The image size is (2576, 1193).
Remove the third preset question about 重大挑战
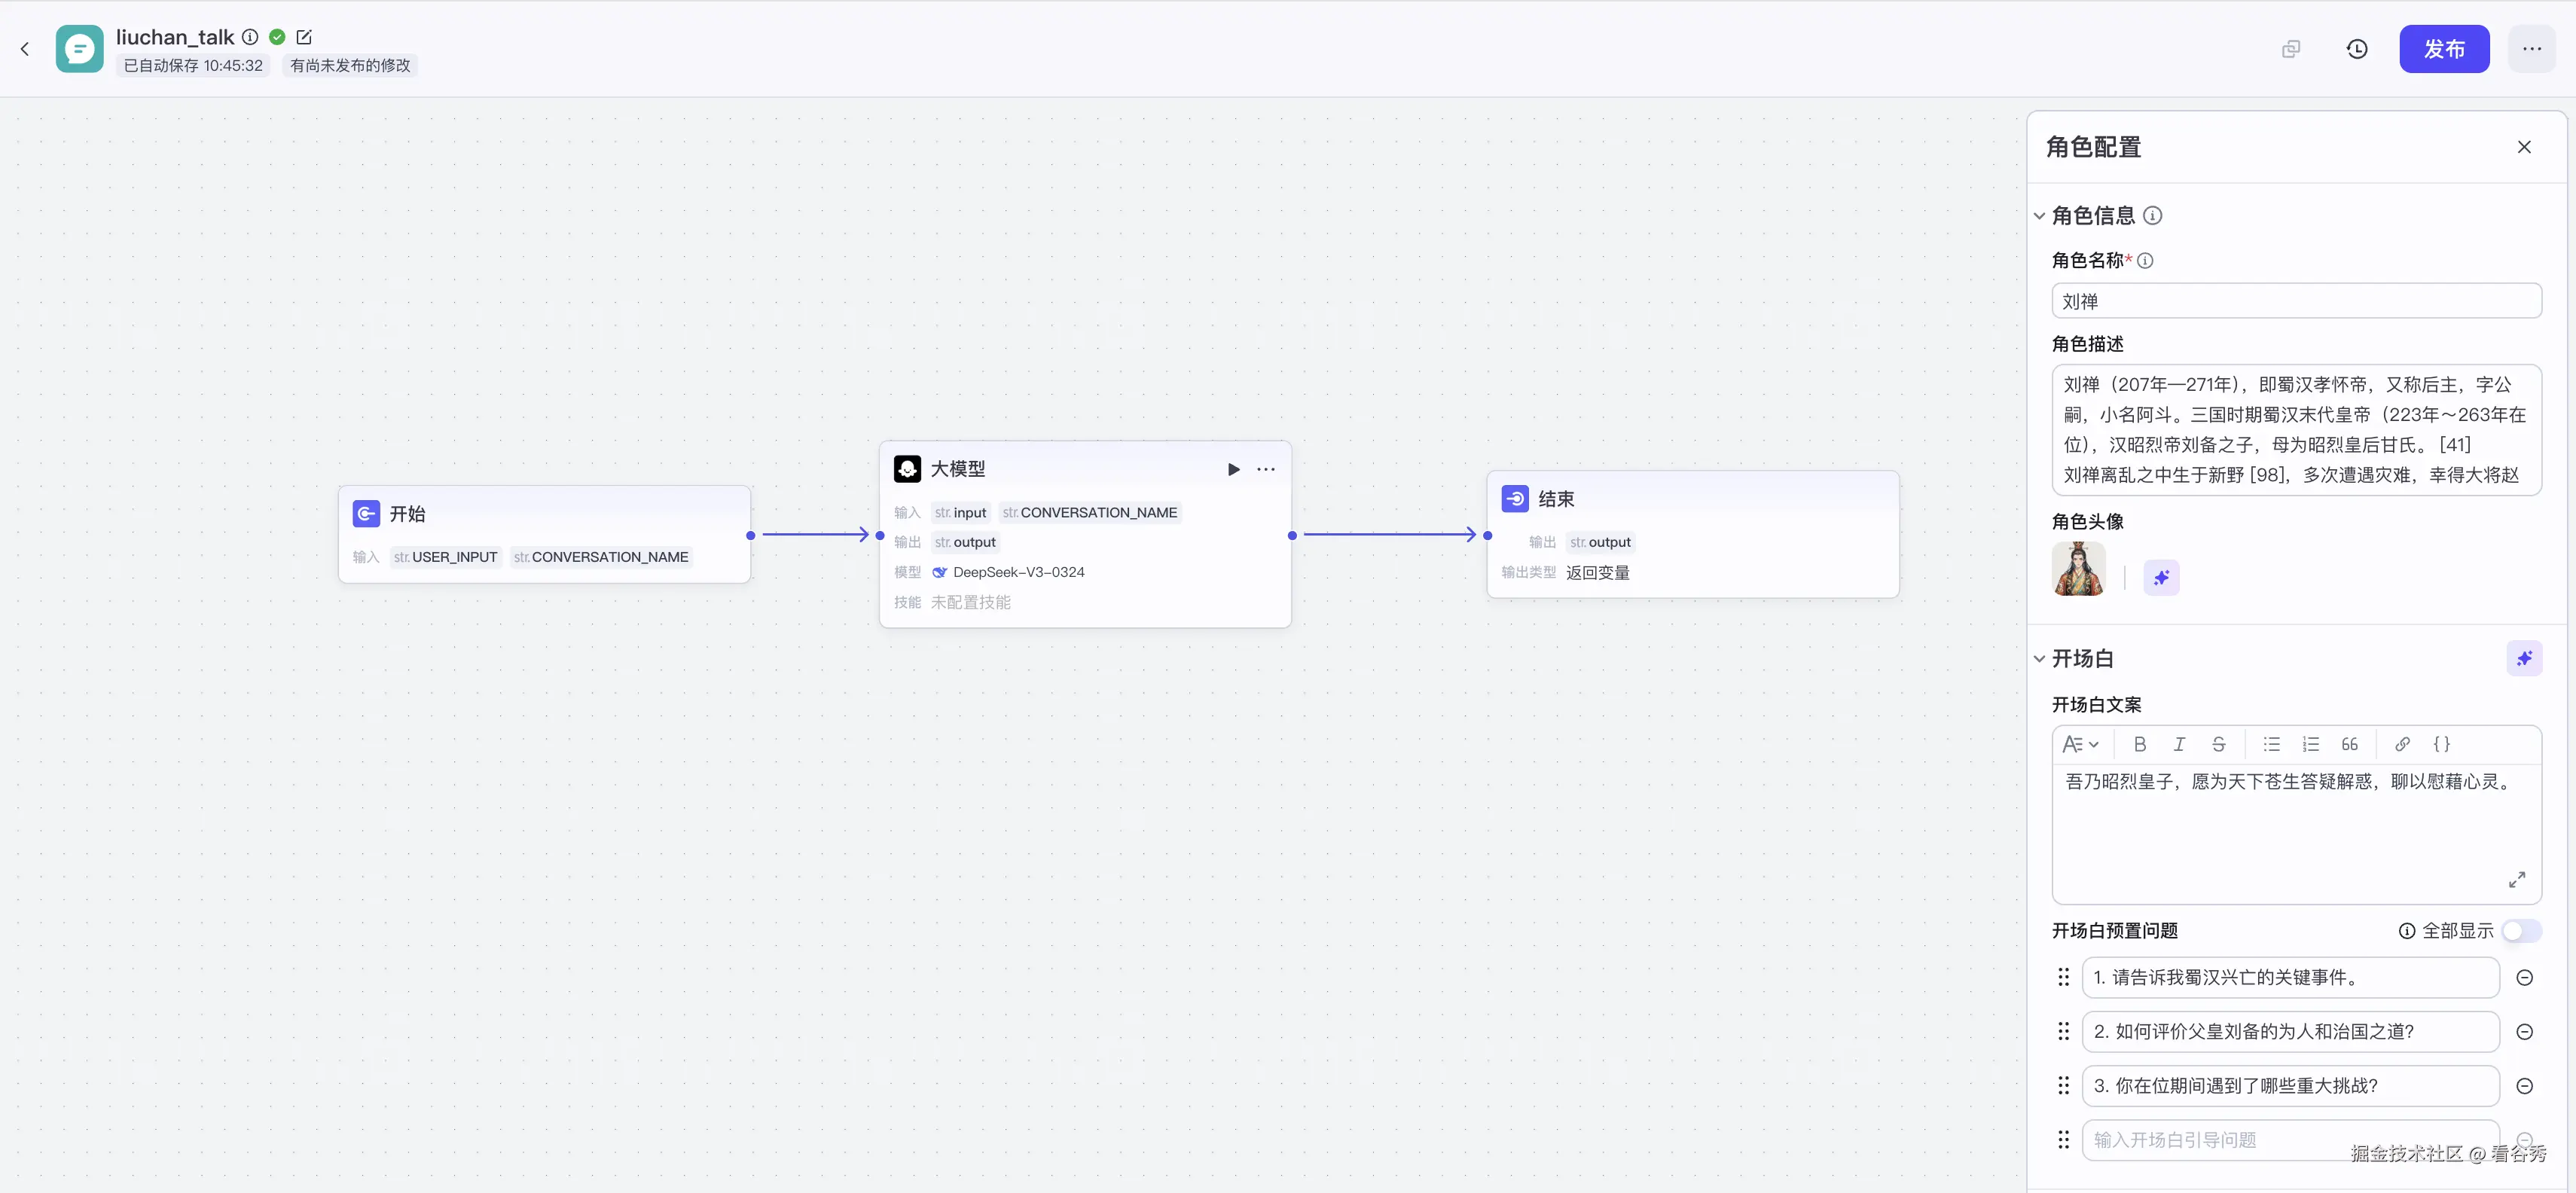tap(2523, 1086)
